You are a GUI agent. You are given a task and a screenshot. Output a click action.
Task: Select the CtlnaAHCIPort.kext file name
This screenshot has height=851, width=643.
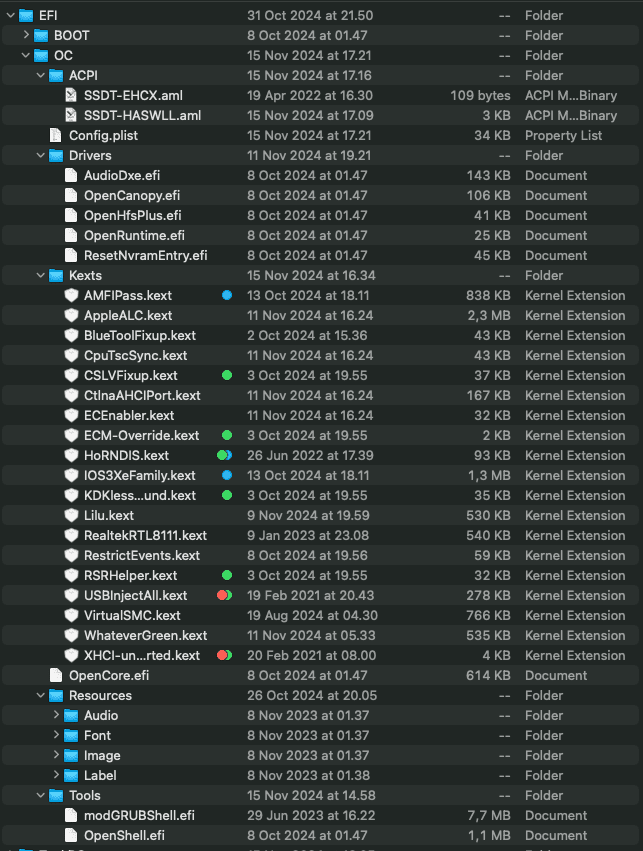142,396
